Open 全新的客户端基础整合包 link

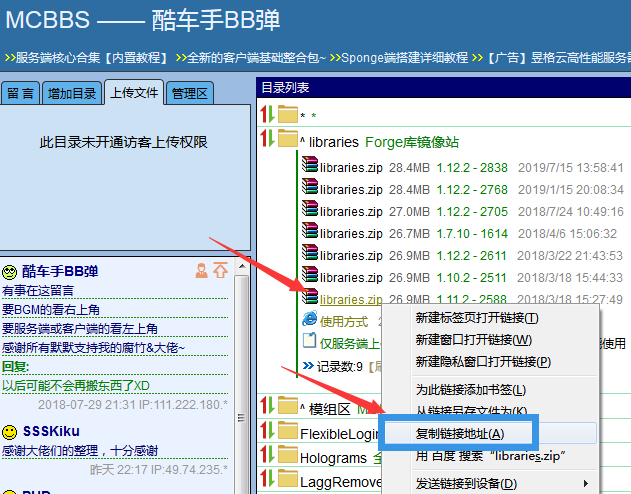[256, 58]
